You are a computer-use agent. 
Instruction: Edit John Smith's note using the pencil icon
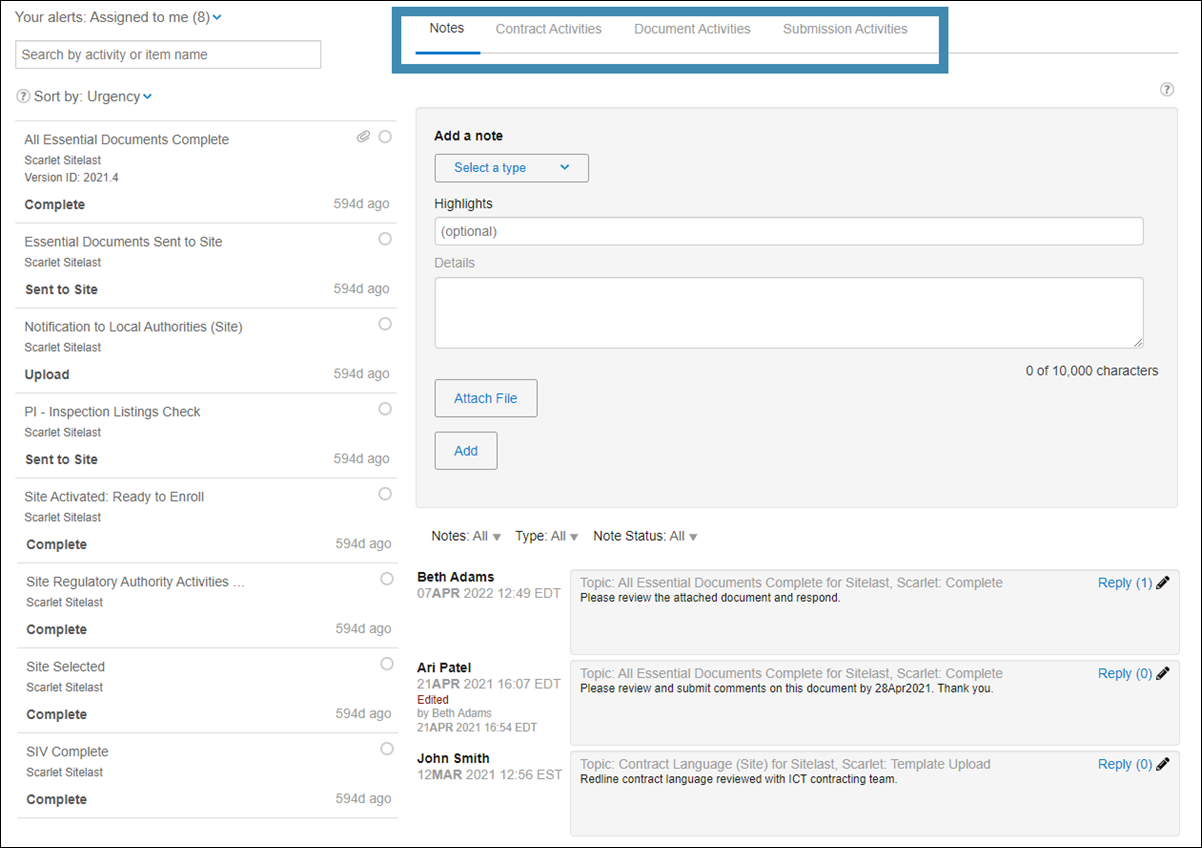(1161, 764)
